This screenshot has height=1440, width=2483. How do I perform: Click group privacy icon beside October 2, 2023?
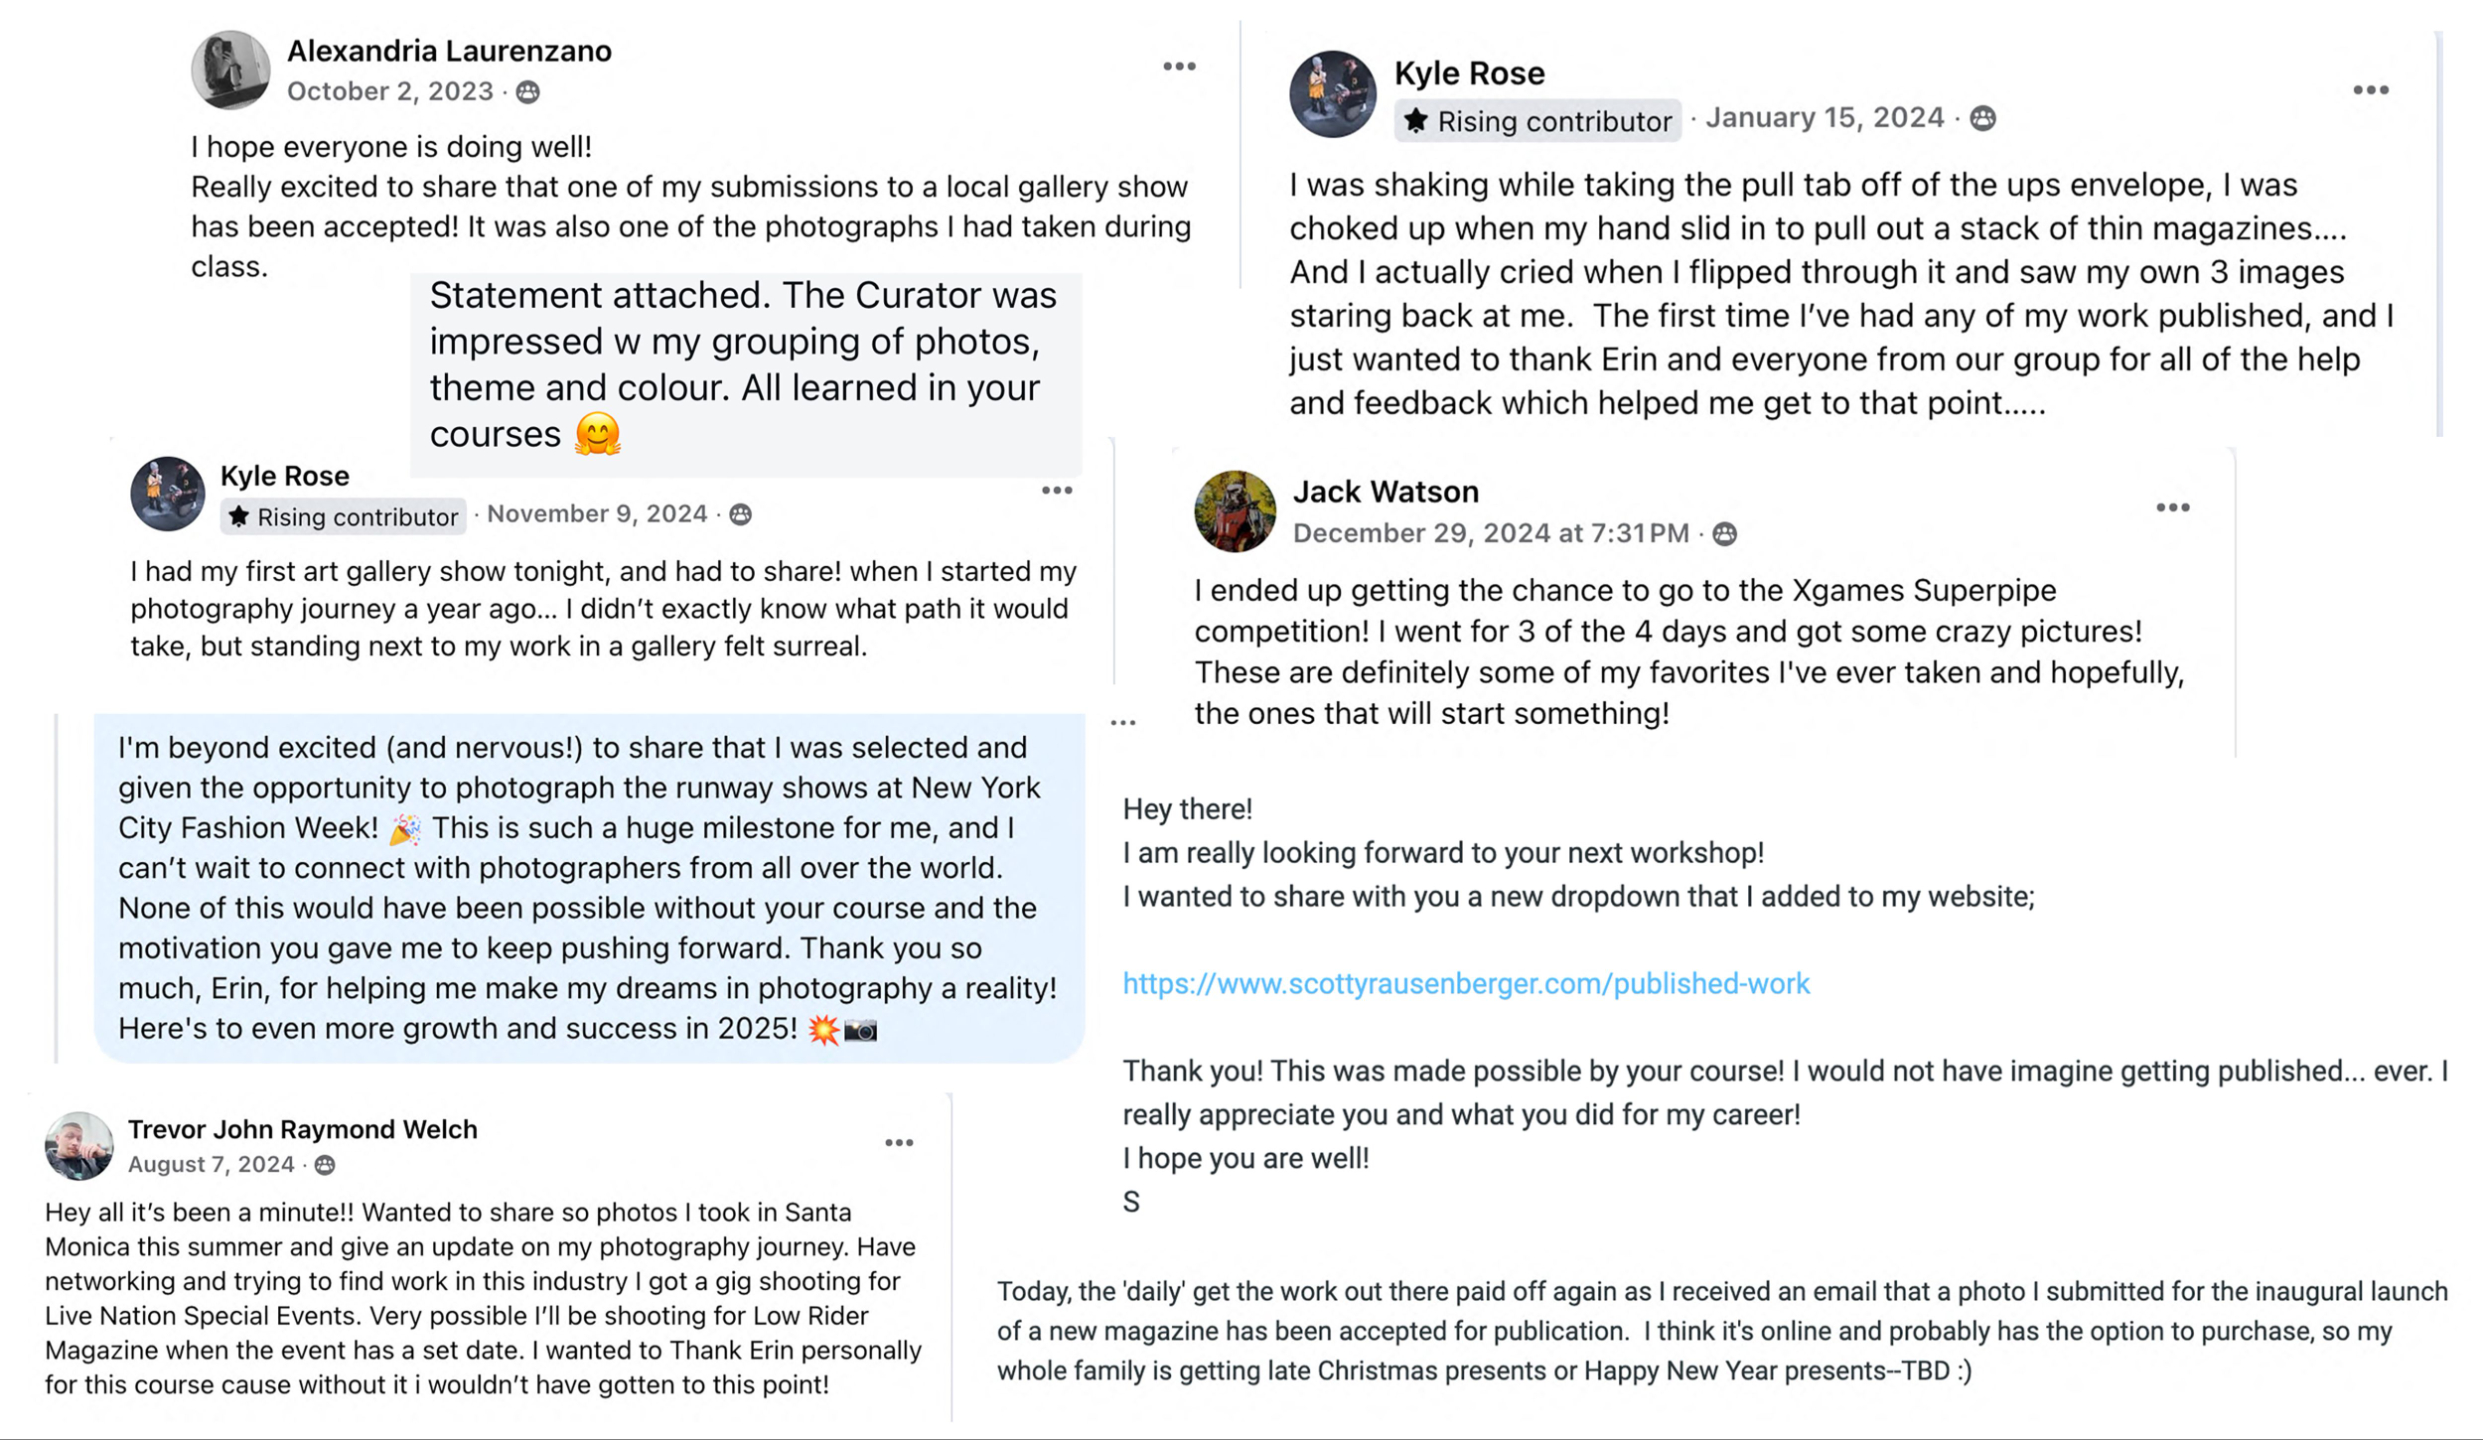point(528,93)
